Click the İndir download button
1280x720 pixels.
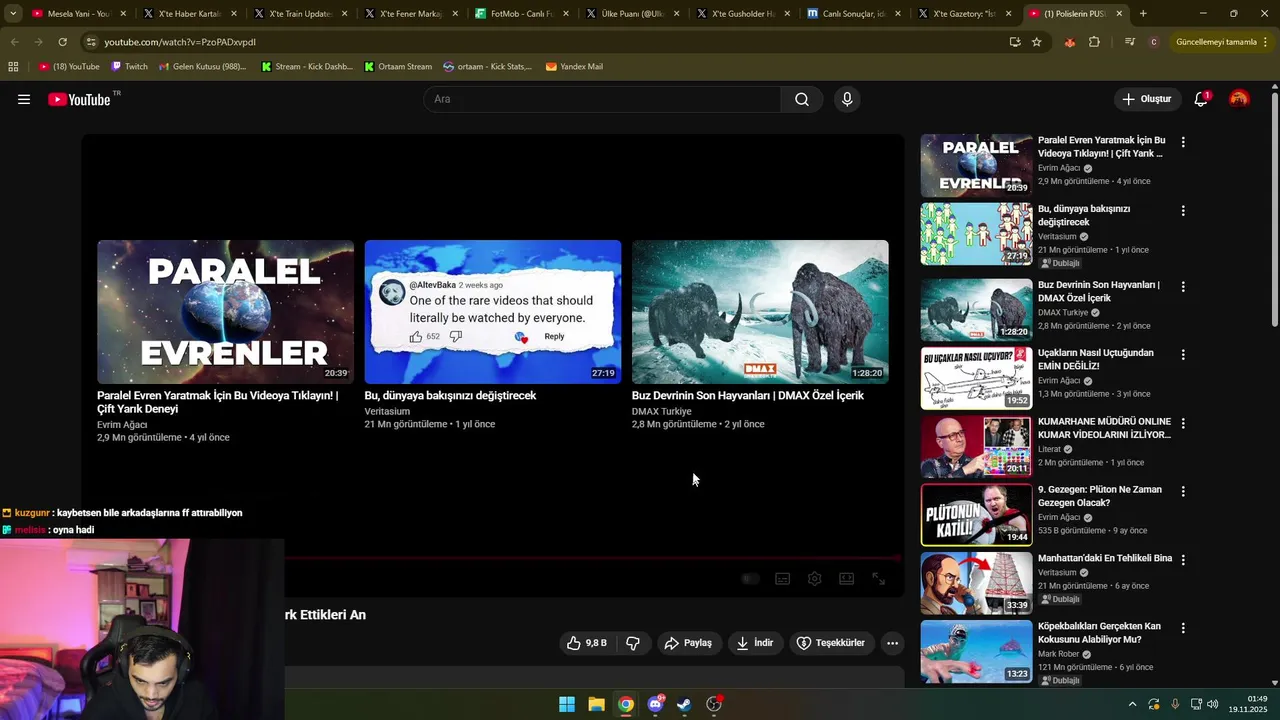pyautogui.click(x=755, y=643)
